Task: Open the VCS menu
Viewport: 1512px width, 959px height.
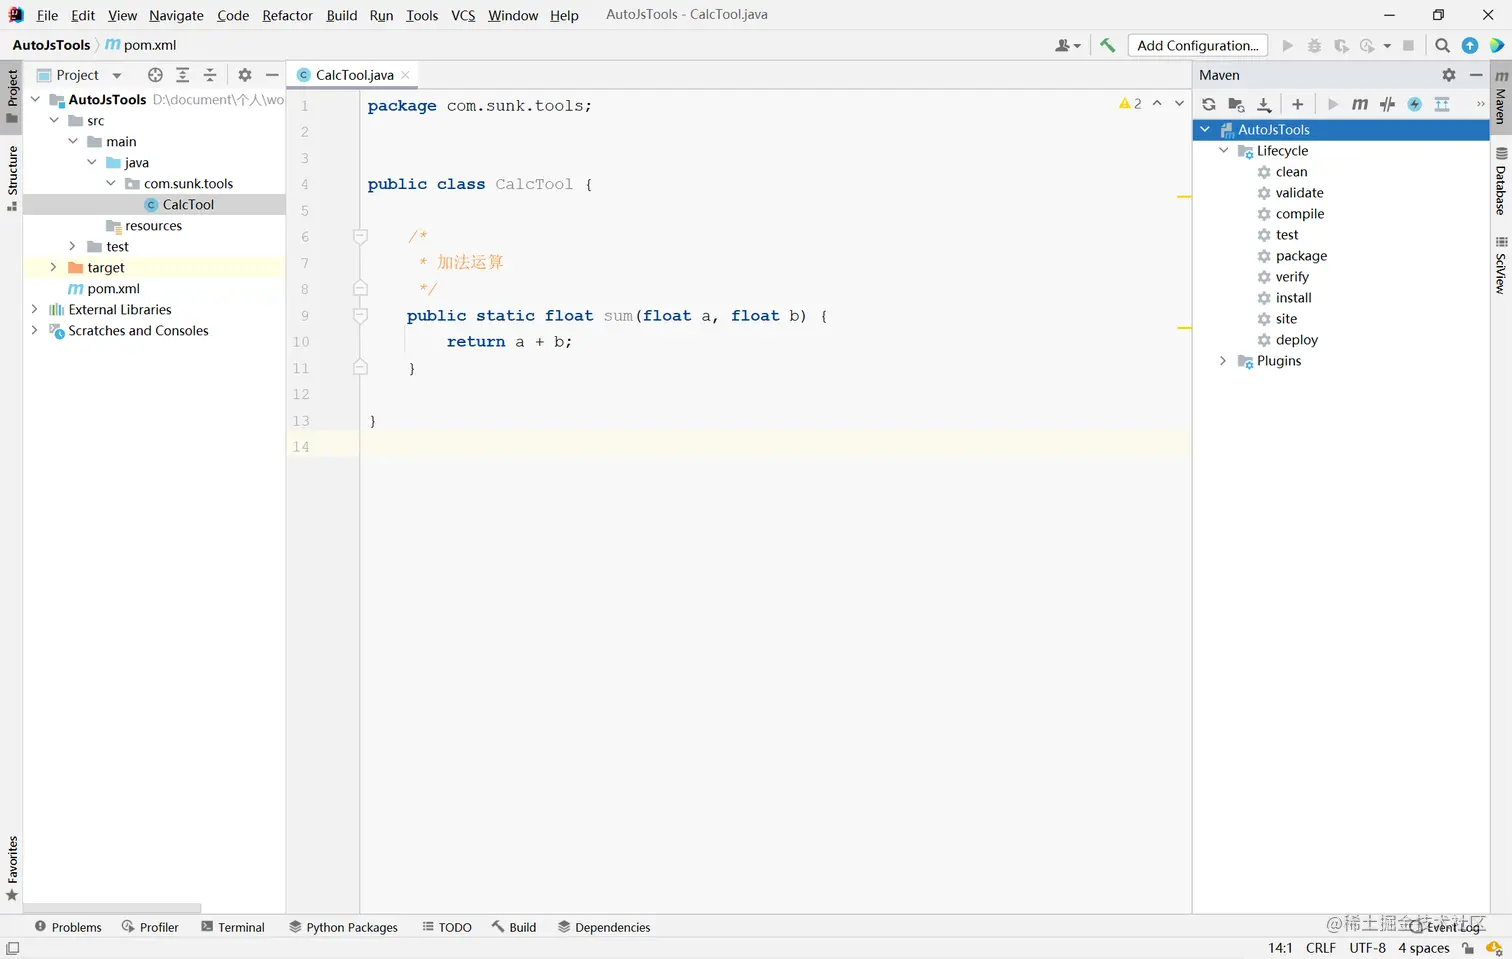Action: 463,15
